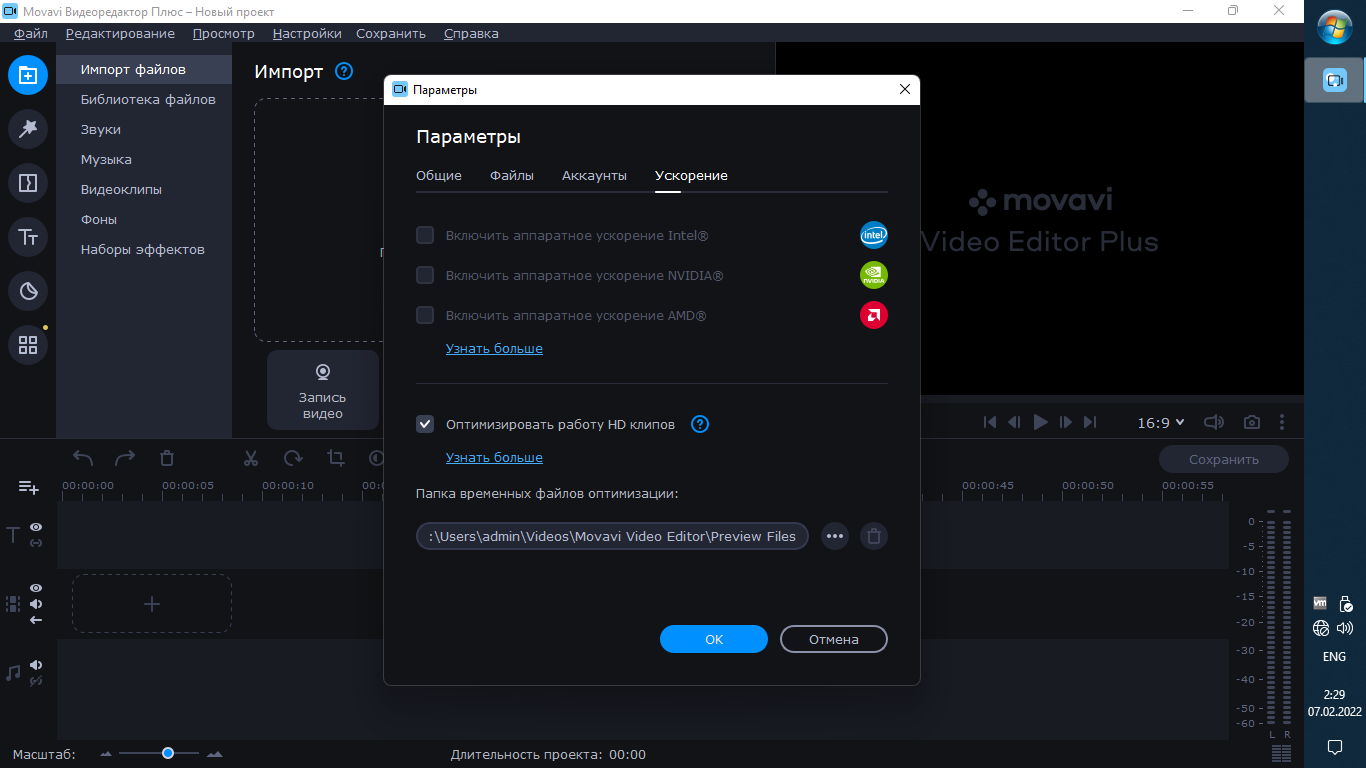Open the More tools grid icon
Image resolution: width=1366 pixels, height=768 pixels.
(x=28, y=345)
